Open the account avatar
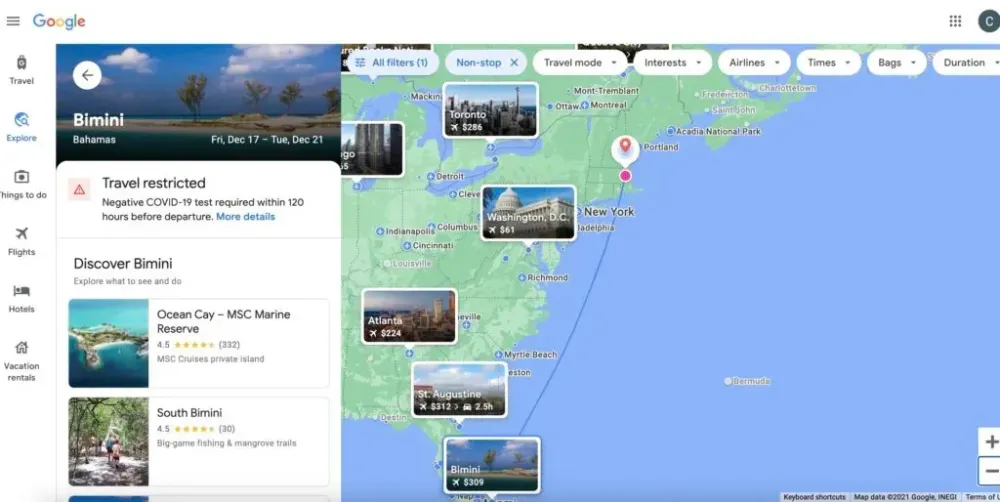 (989, 21)
